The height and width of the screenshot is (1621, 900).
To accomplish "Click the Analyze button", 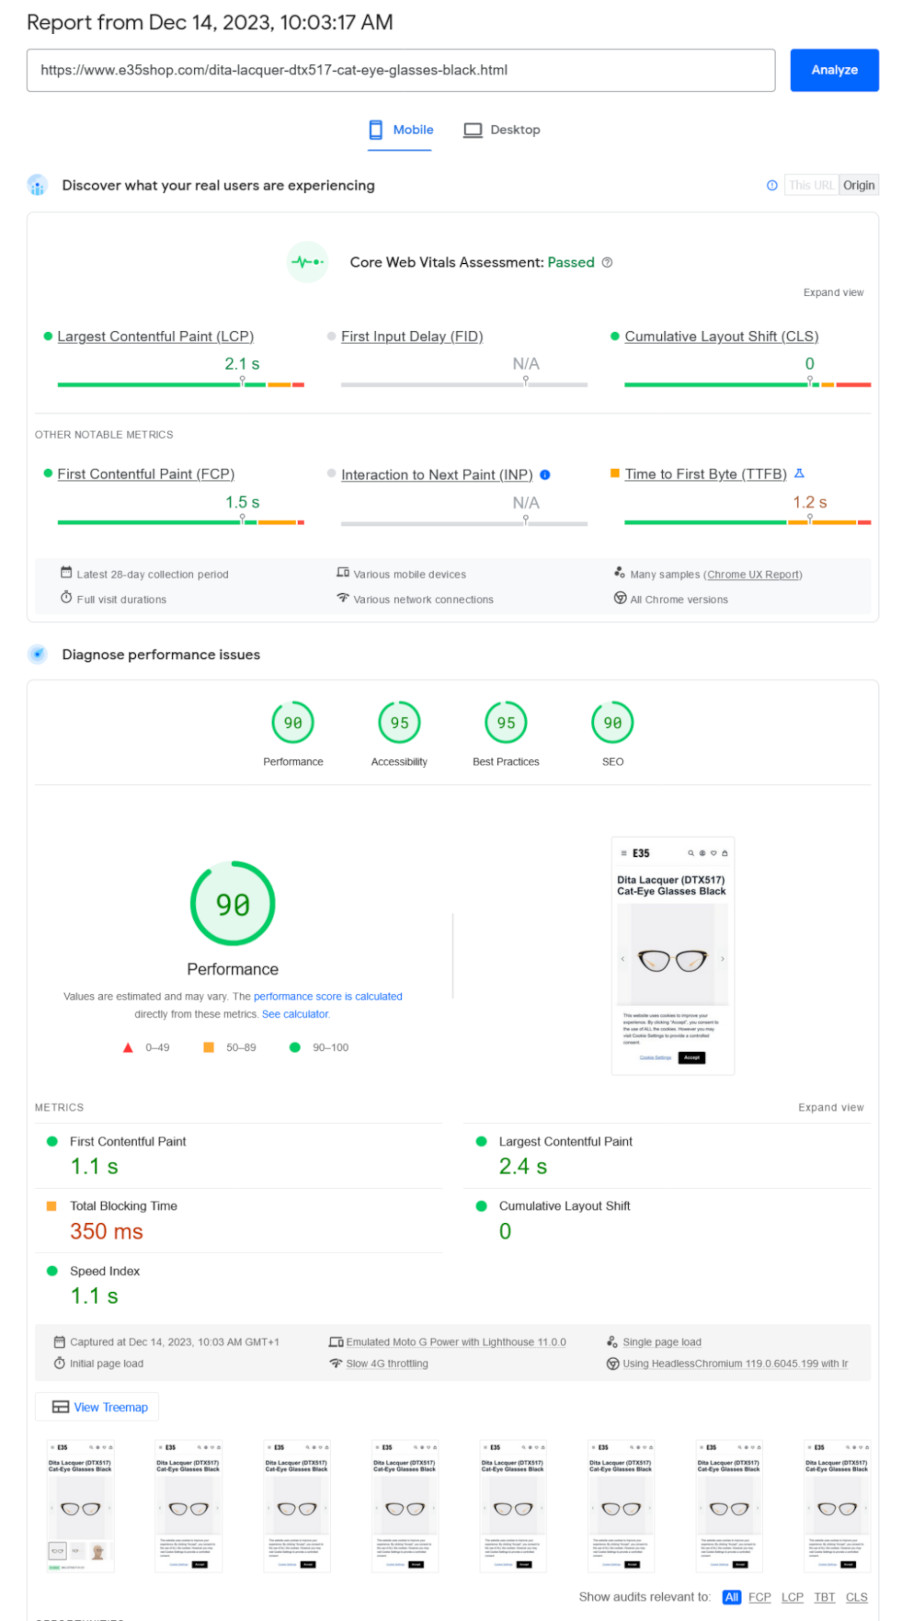I will click(834, 70).
